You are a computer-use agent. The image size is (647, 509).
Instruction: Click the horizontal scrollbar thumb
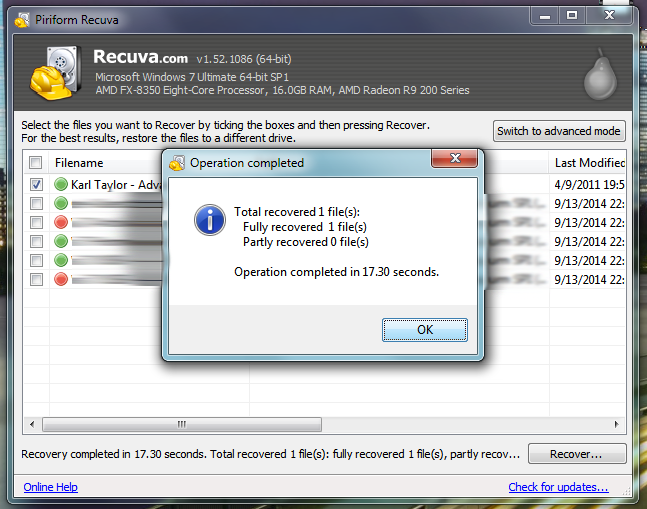182,424
